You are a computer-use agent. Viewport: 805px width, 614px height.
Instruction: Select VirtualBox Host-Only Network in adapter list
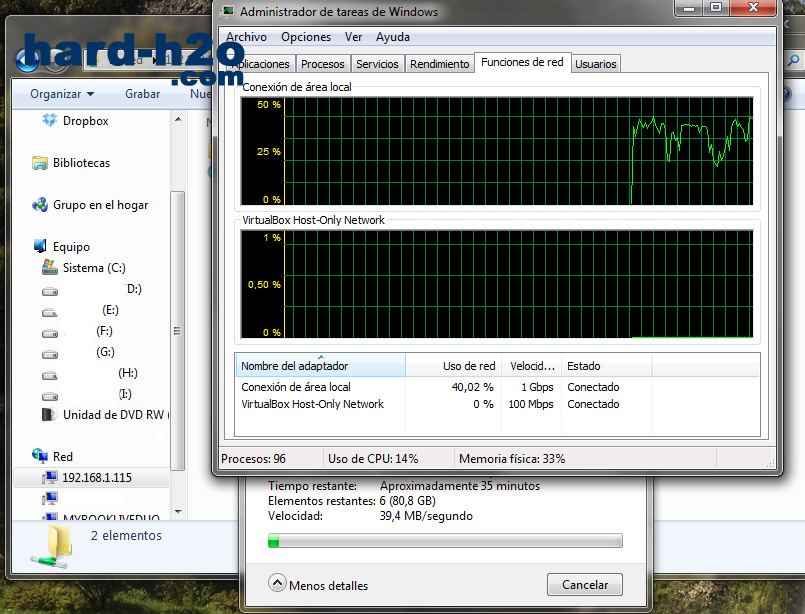point(312,404)
